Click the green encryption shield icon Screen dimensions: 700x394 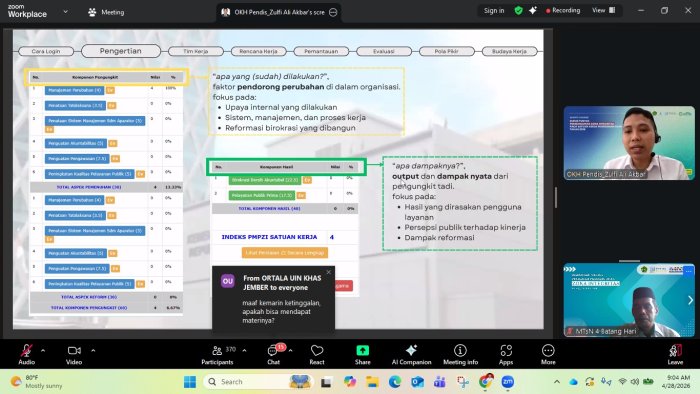tap(518, 11)
